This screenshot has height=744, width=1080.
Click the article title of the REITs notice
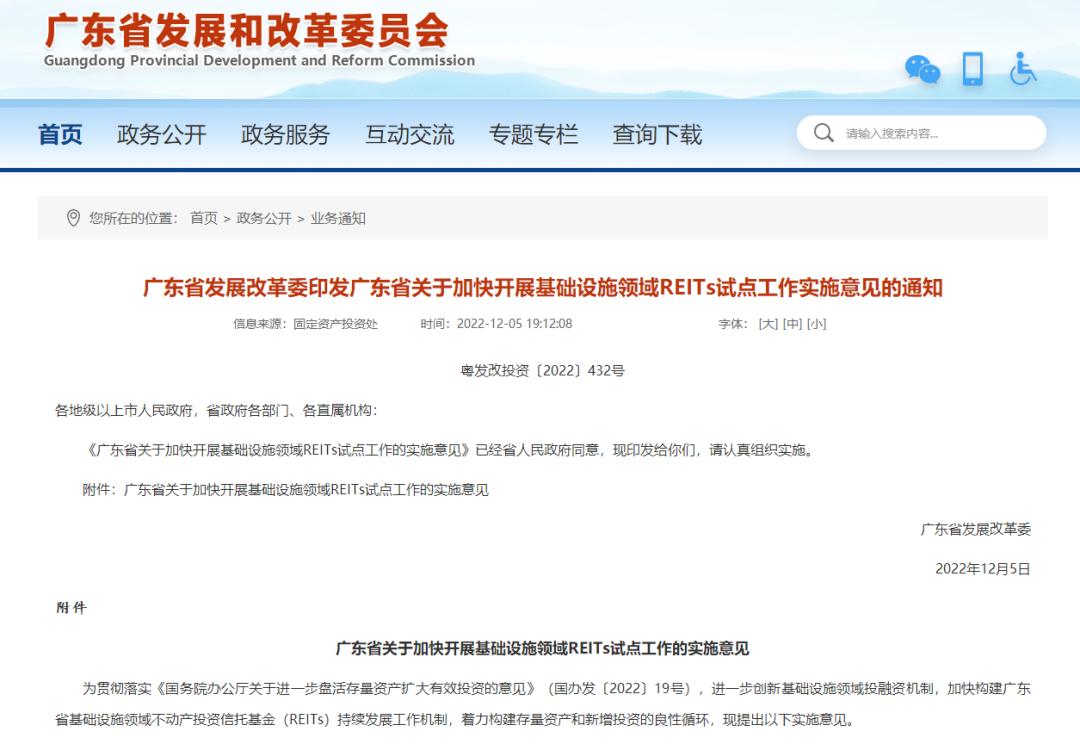[540, 288]
